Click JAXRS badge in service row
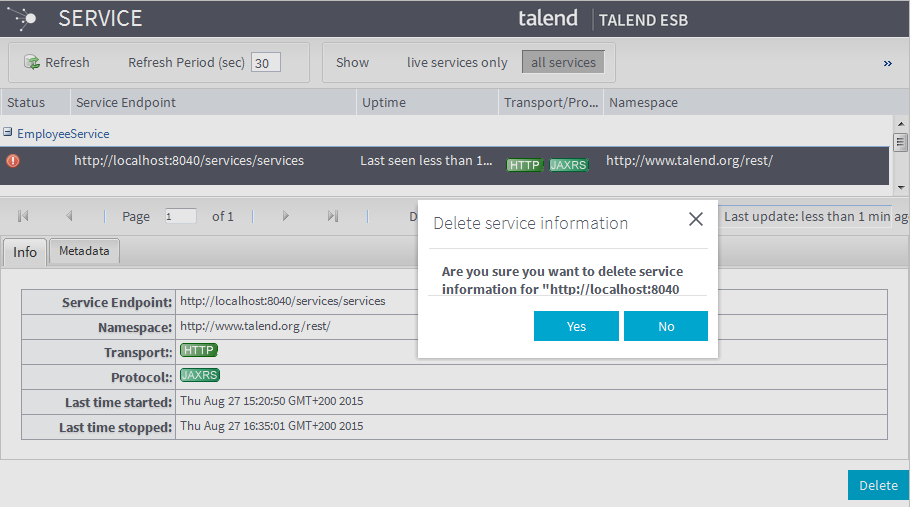Image resolution: width=910 pixels, height=507 pixels. click(x=568, y=165)
